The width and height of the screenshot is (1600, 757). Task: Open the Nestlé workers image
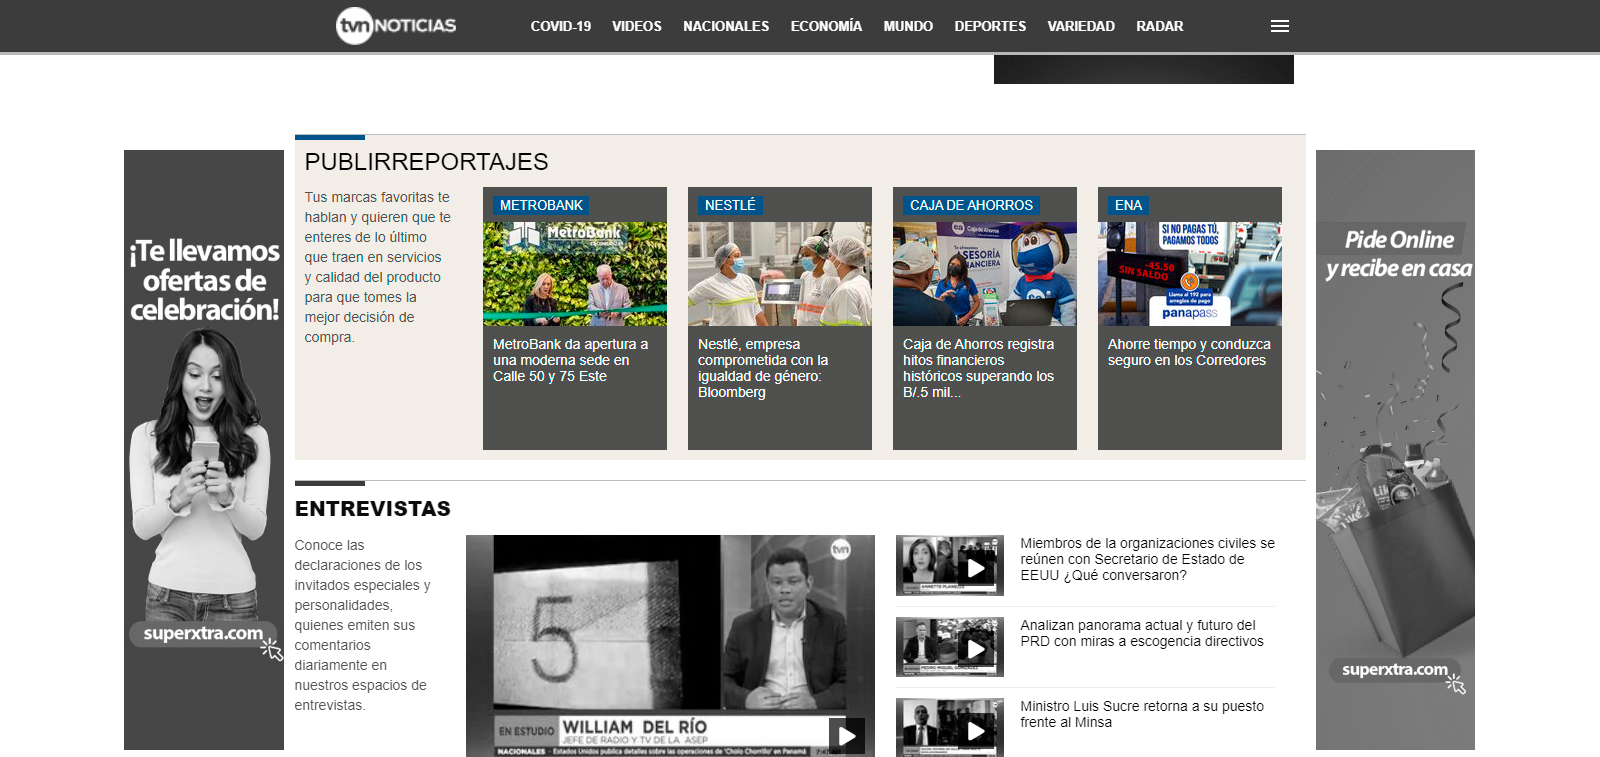click(x=780, y=274)
